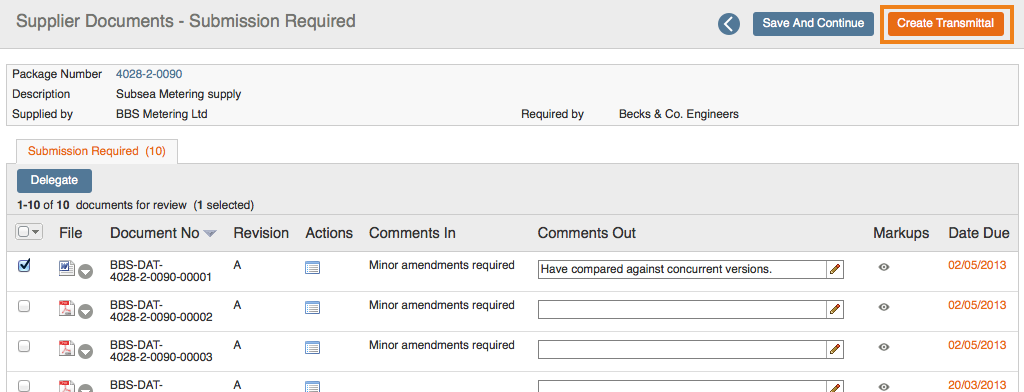The width and height of the screenshot is (1024, 392).
Task: Click Comments In text for document 00002
Action: tap(441, 305)
